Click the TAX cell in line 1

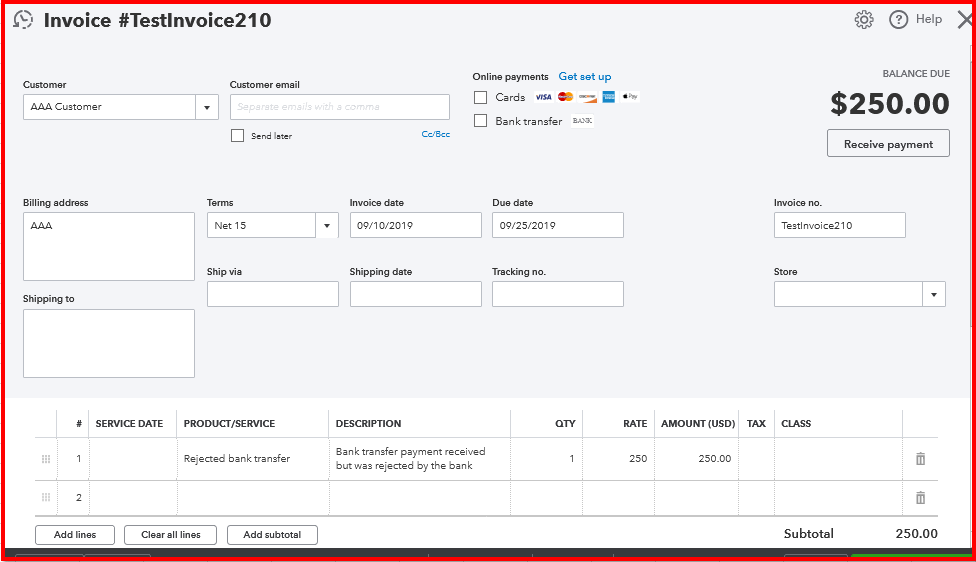click(x=756, y=459)
